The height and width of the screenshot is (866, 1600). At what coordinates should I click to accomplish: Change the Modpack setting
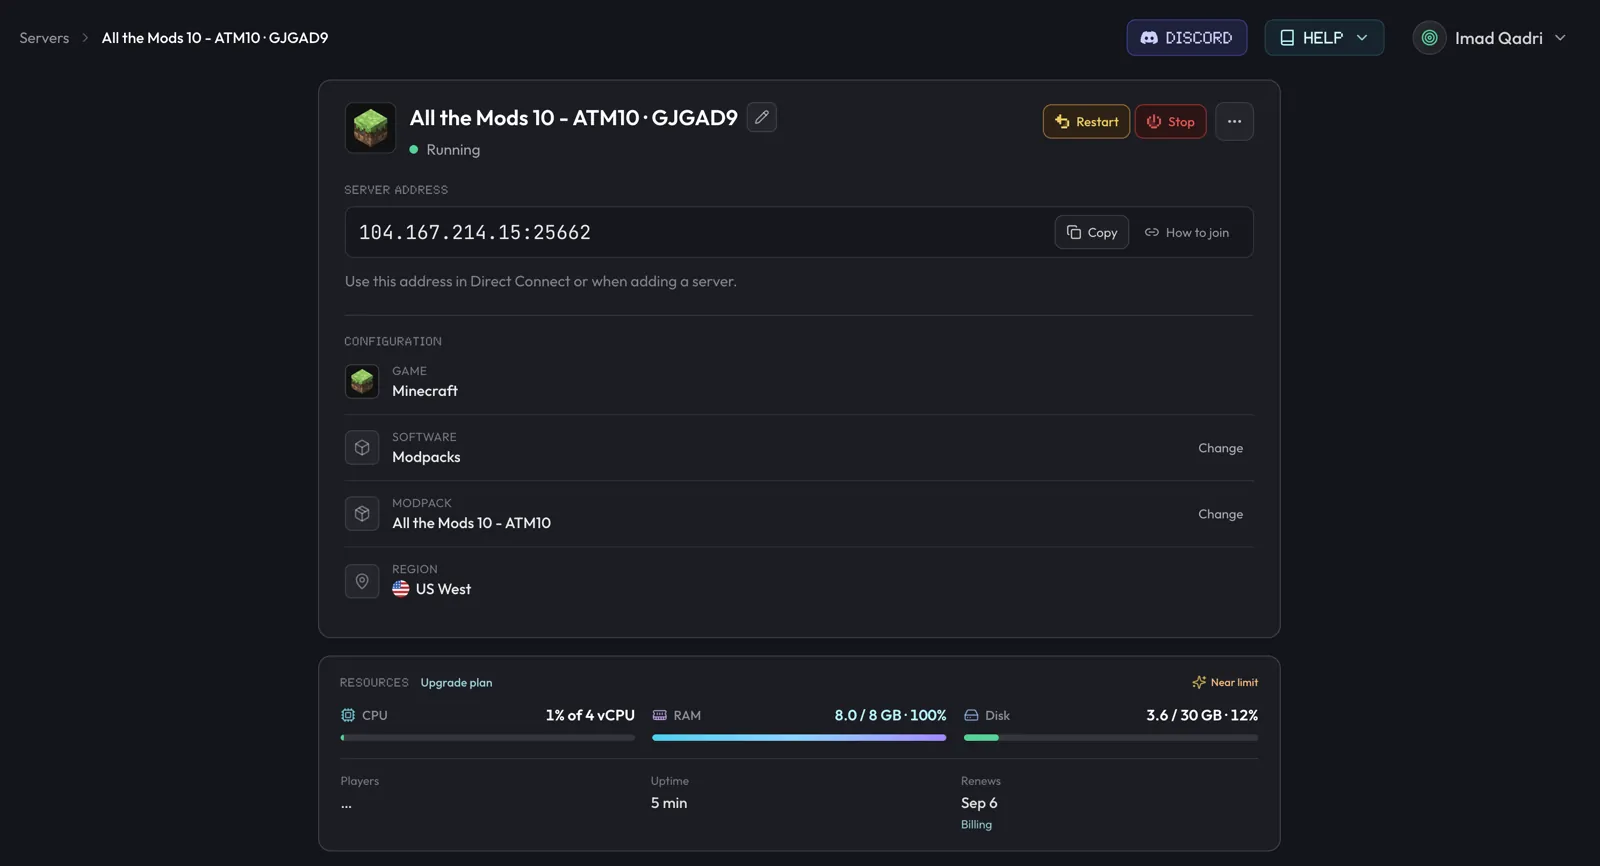pyautogui.click(x=1220, y=514)
